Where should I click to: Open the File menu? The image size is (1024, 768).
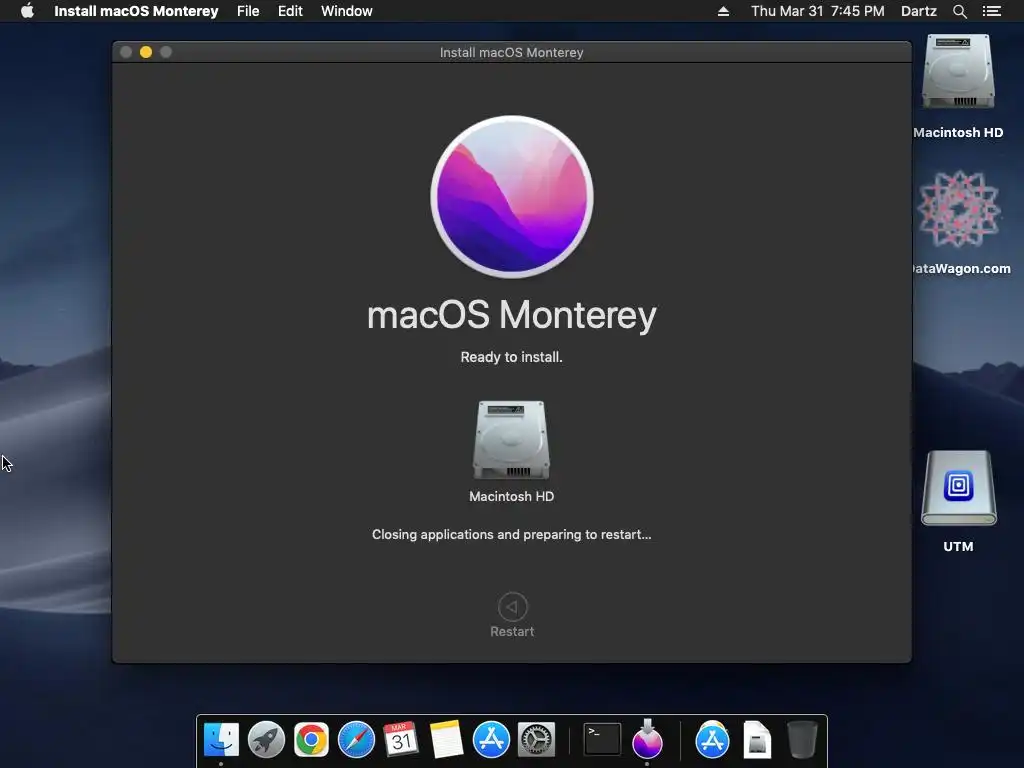[x=248, y=11]
